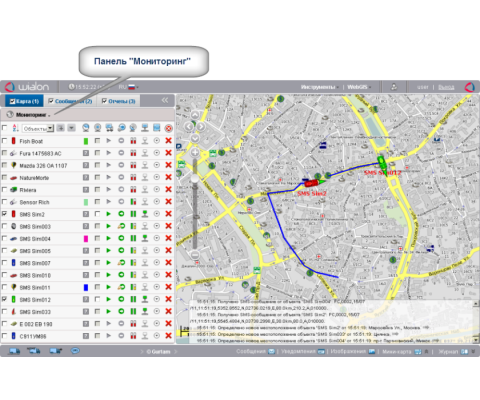
Task: Switch to the Сообщения (2) tab
Action: click(70, 101)
